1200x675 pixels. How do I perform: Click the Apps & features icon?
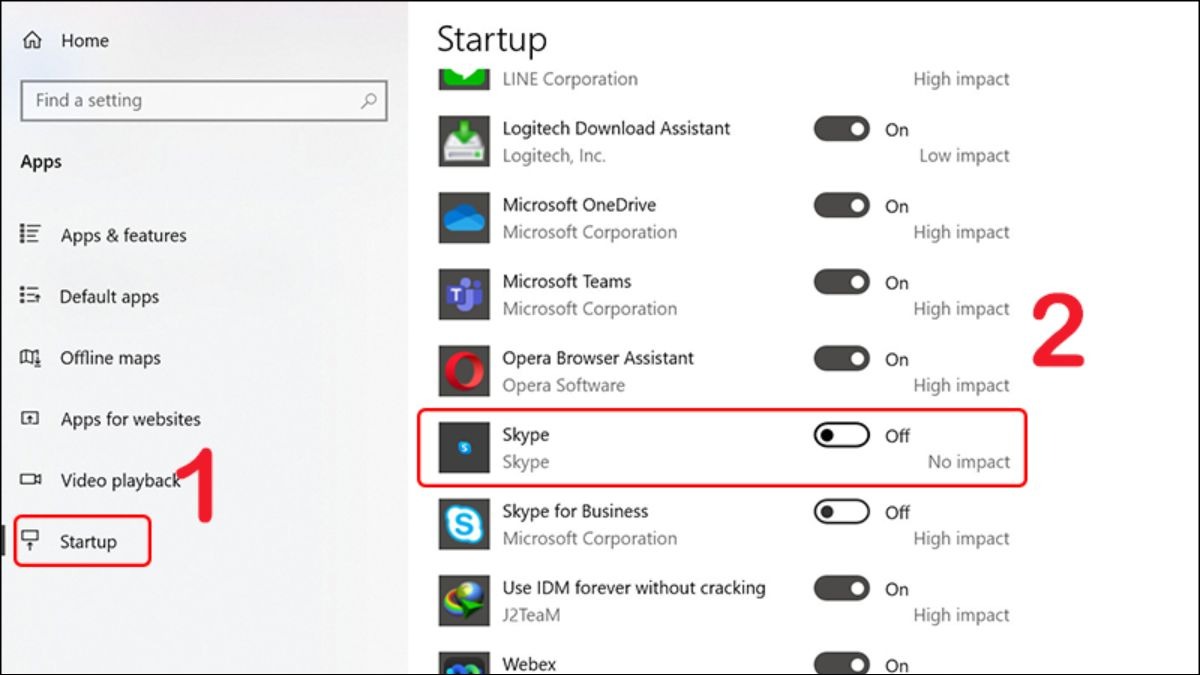point(30,235)
